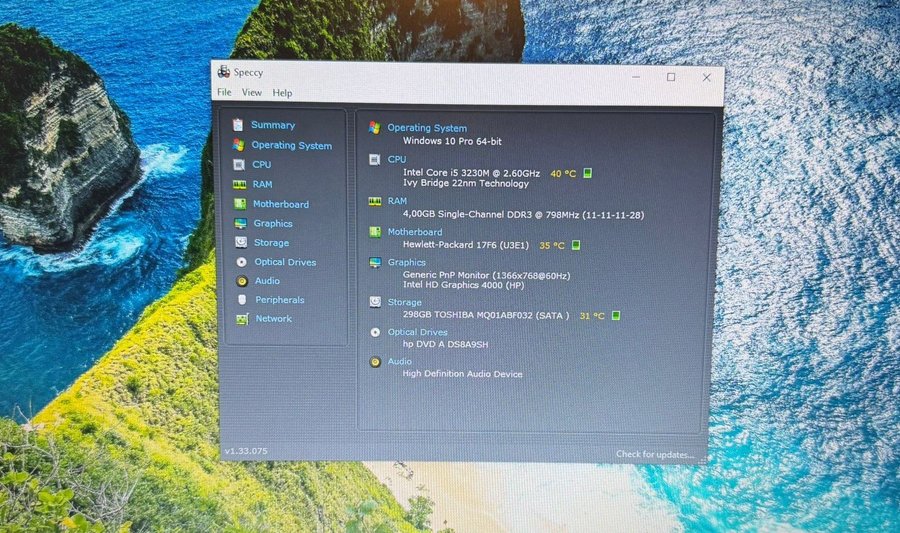The image size is (900, 533).
Task: Click the Storage drive icon in sidebar
Action: pos(241,243)
